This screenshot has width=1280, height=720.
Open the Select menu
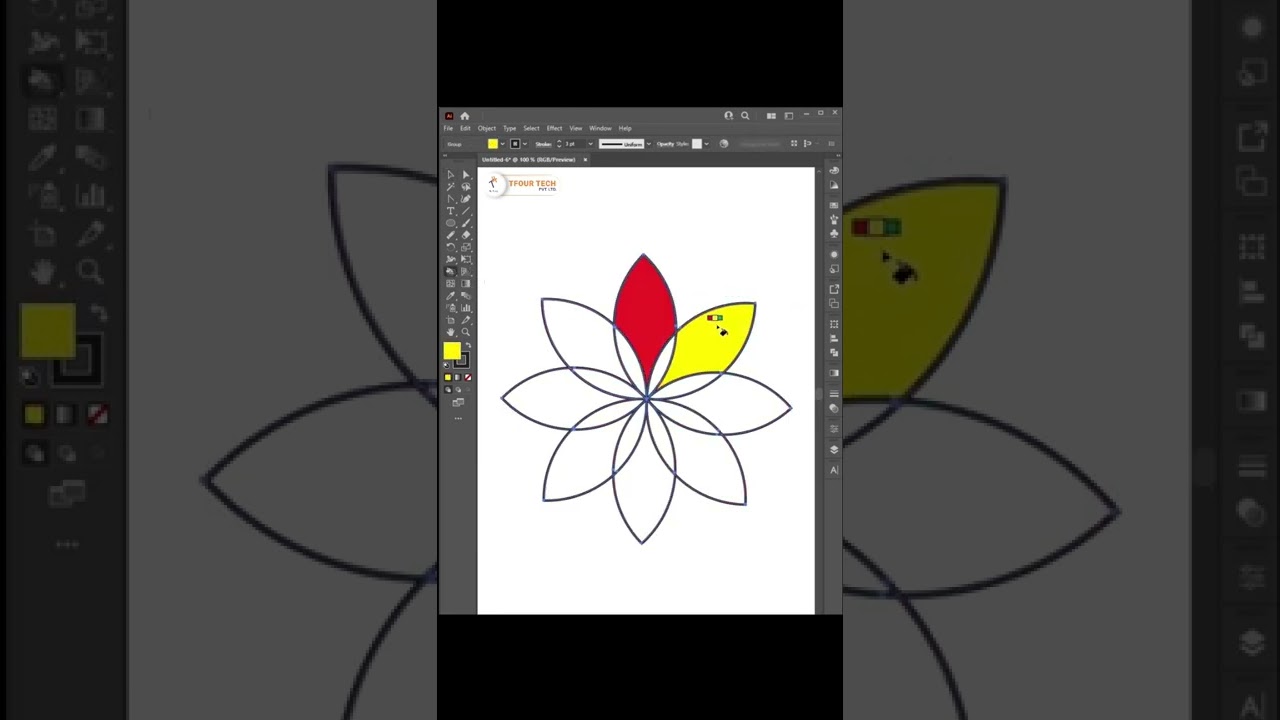[x=531, y=128]
